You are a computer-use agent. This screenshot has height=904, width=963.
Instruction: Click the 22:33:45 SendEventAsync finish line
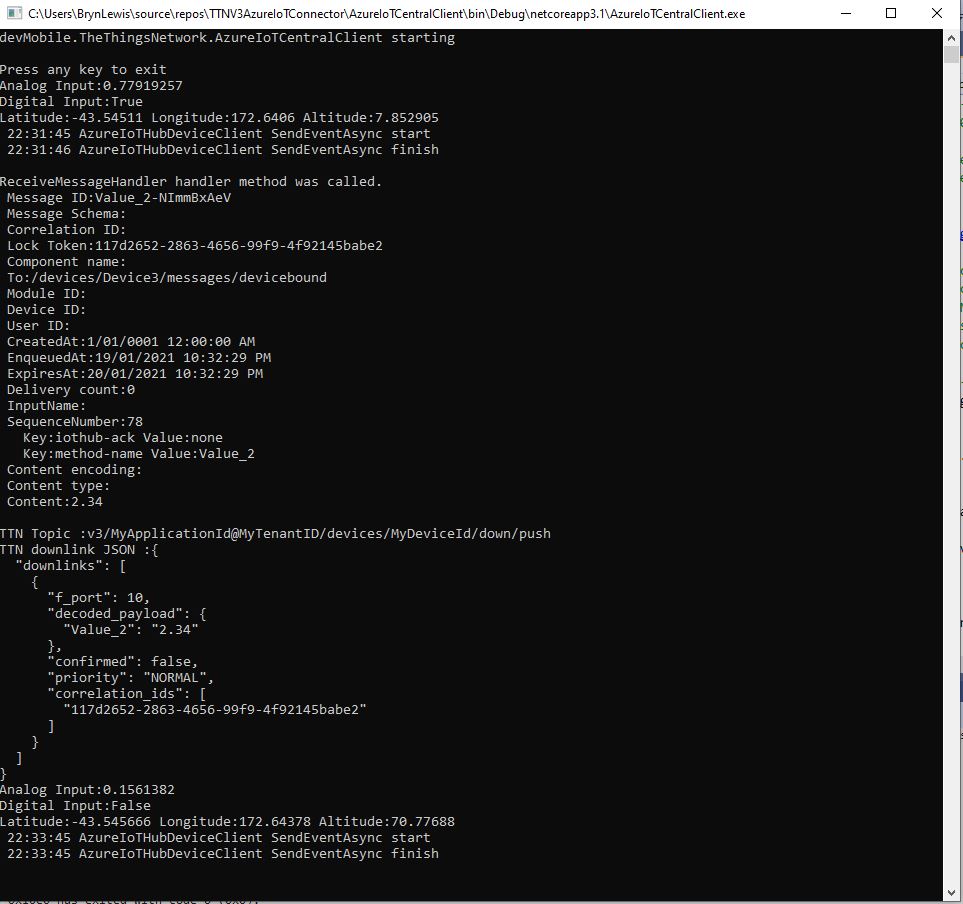[x=222, y=854]
